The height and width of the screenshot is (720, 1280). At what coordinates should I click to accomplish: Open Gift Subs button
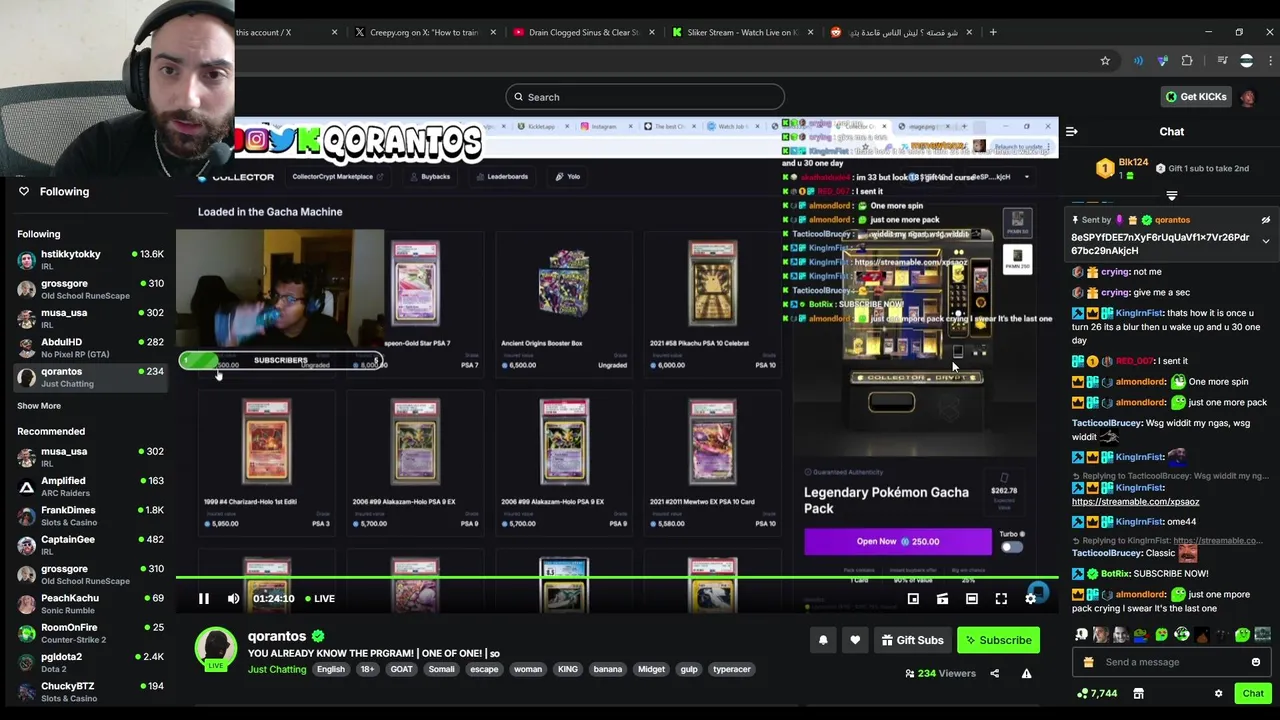coord(912,640)
